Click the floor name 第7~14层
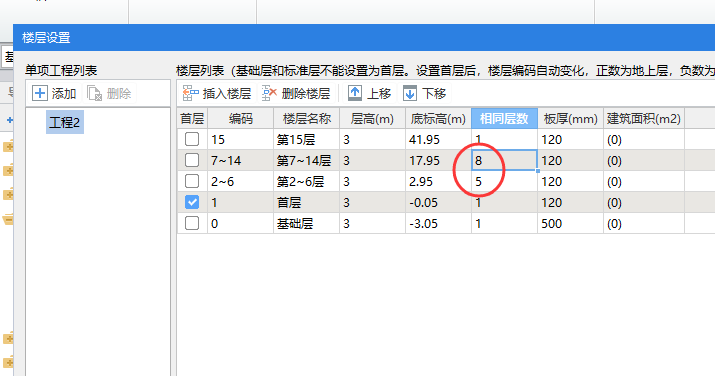The height and width of the screenshot is (376, 715). pyautogui.click(x=306, y=160)
